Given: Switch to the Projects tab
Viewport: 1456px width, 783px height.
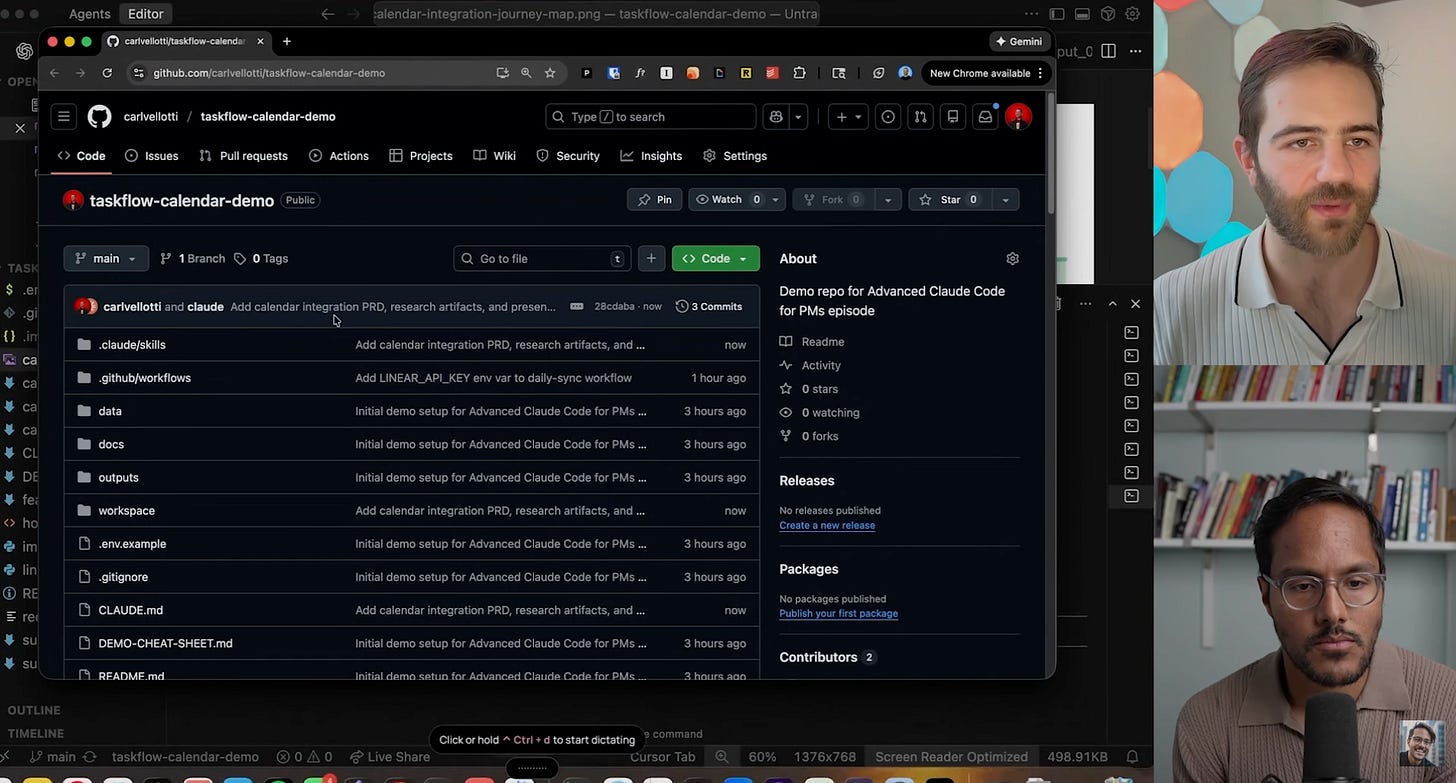Looking at the screenshot, I should pyautogui.click(x=421, y=156).
